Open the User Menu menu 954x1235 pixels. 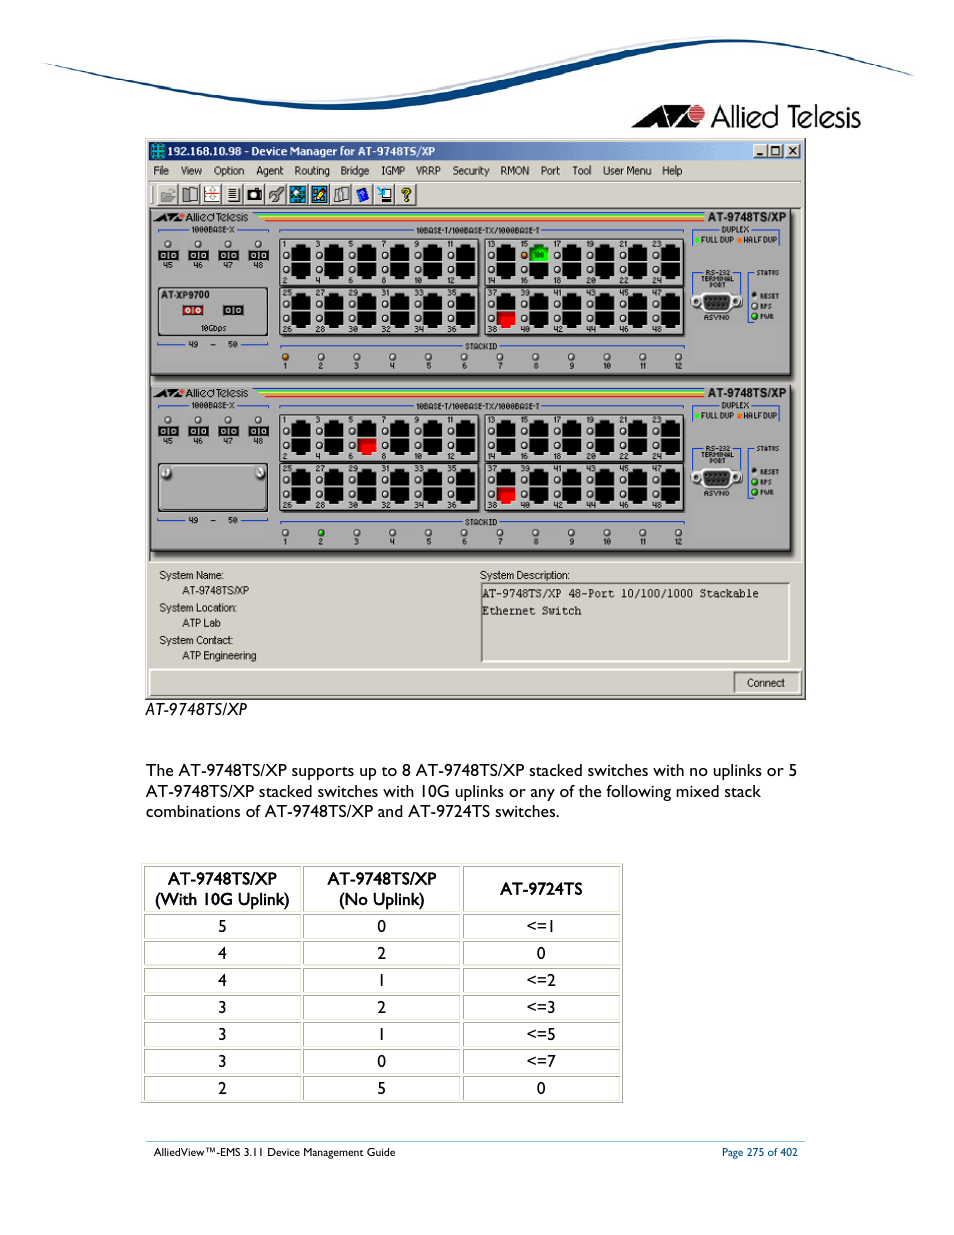[627, 171]
